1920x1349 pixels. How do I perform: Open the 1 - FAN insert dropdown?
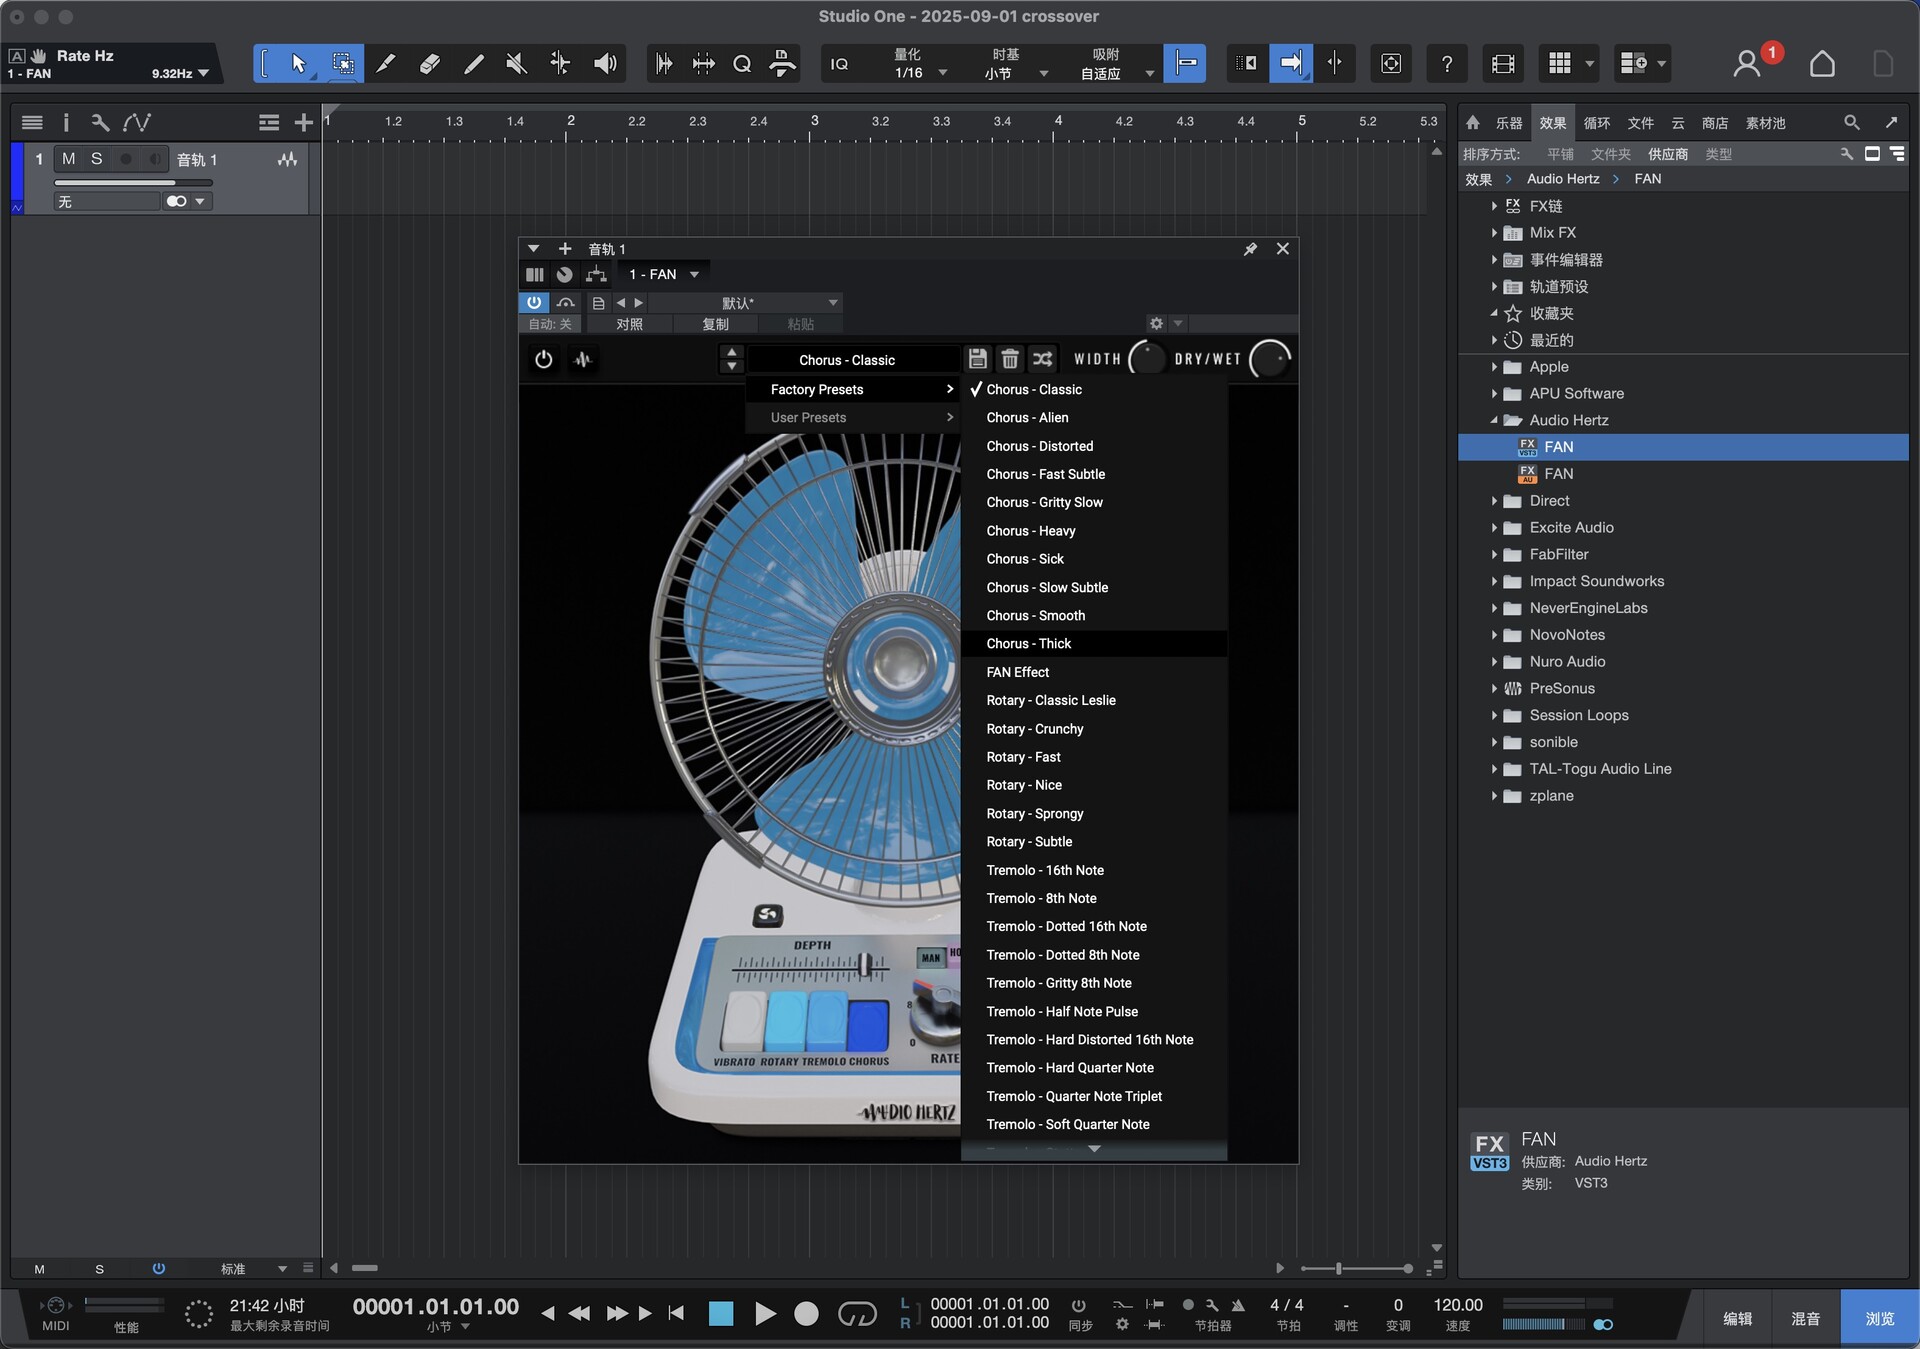click(x=663, y=274)
